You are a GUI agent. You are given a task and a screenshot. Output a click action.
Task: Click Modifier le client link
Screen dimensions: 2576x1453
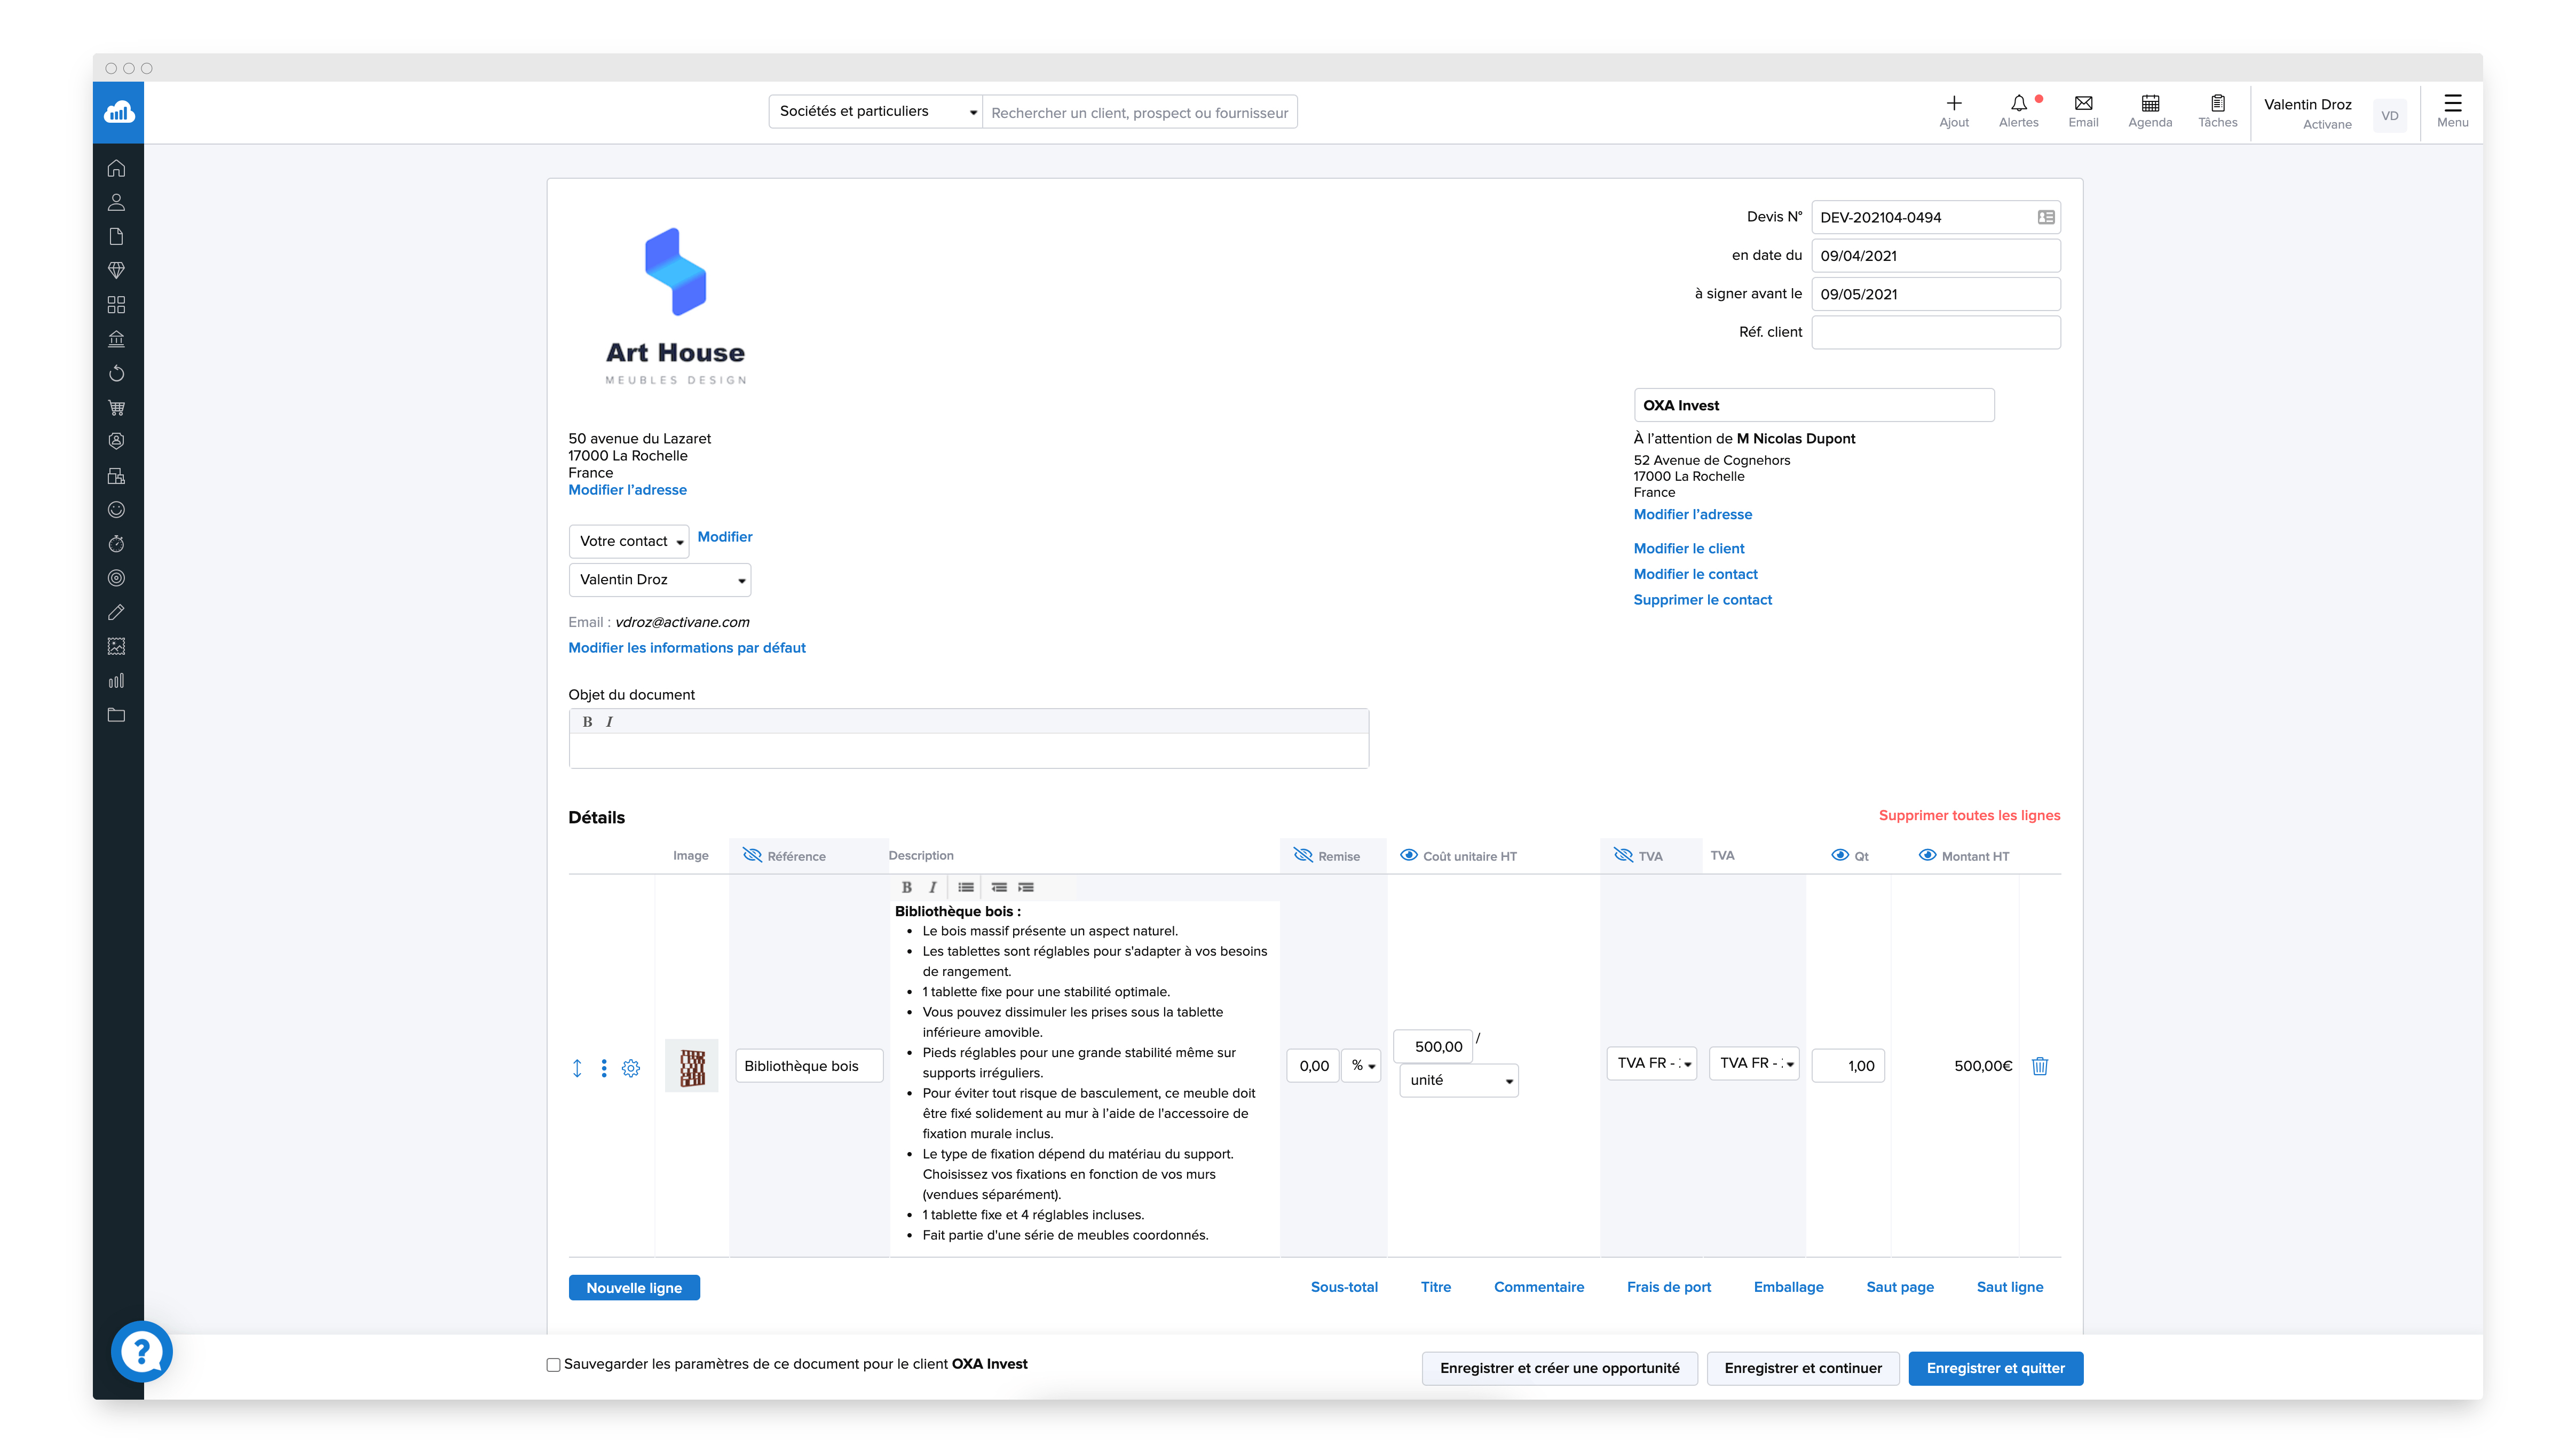(1688, 548)
